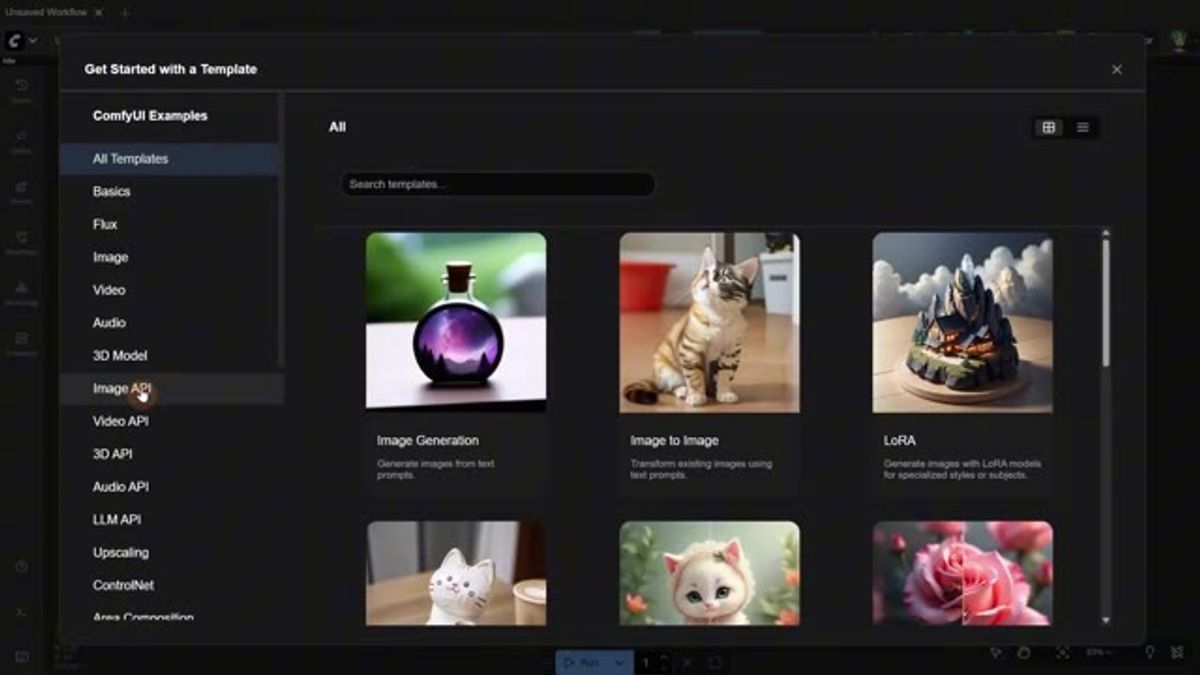Toggle the minimap icon at bottom right
Image resolution: width=1200 pixels, height=675 pixels.
(1178, 652)
